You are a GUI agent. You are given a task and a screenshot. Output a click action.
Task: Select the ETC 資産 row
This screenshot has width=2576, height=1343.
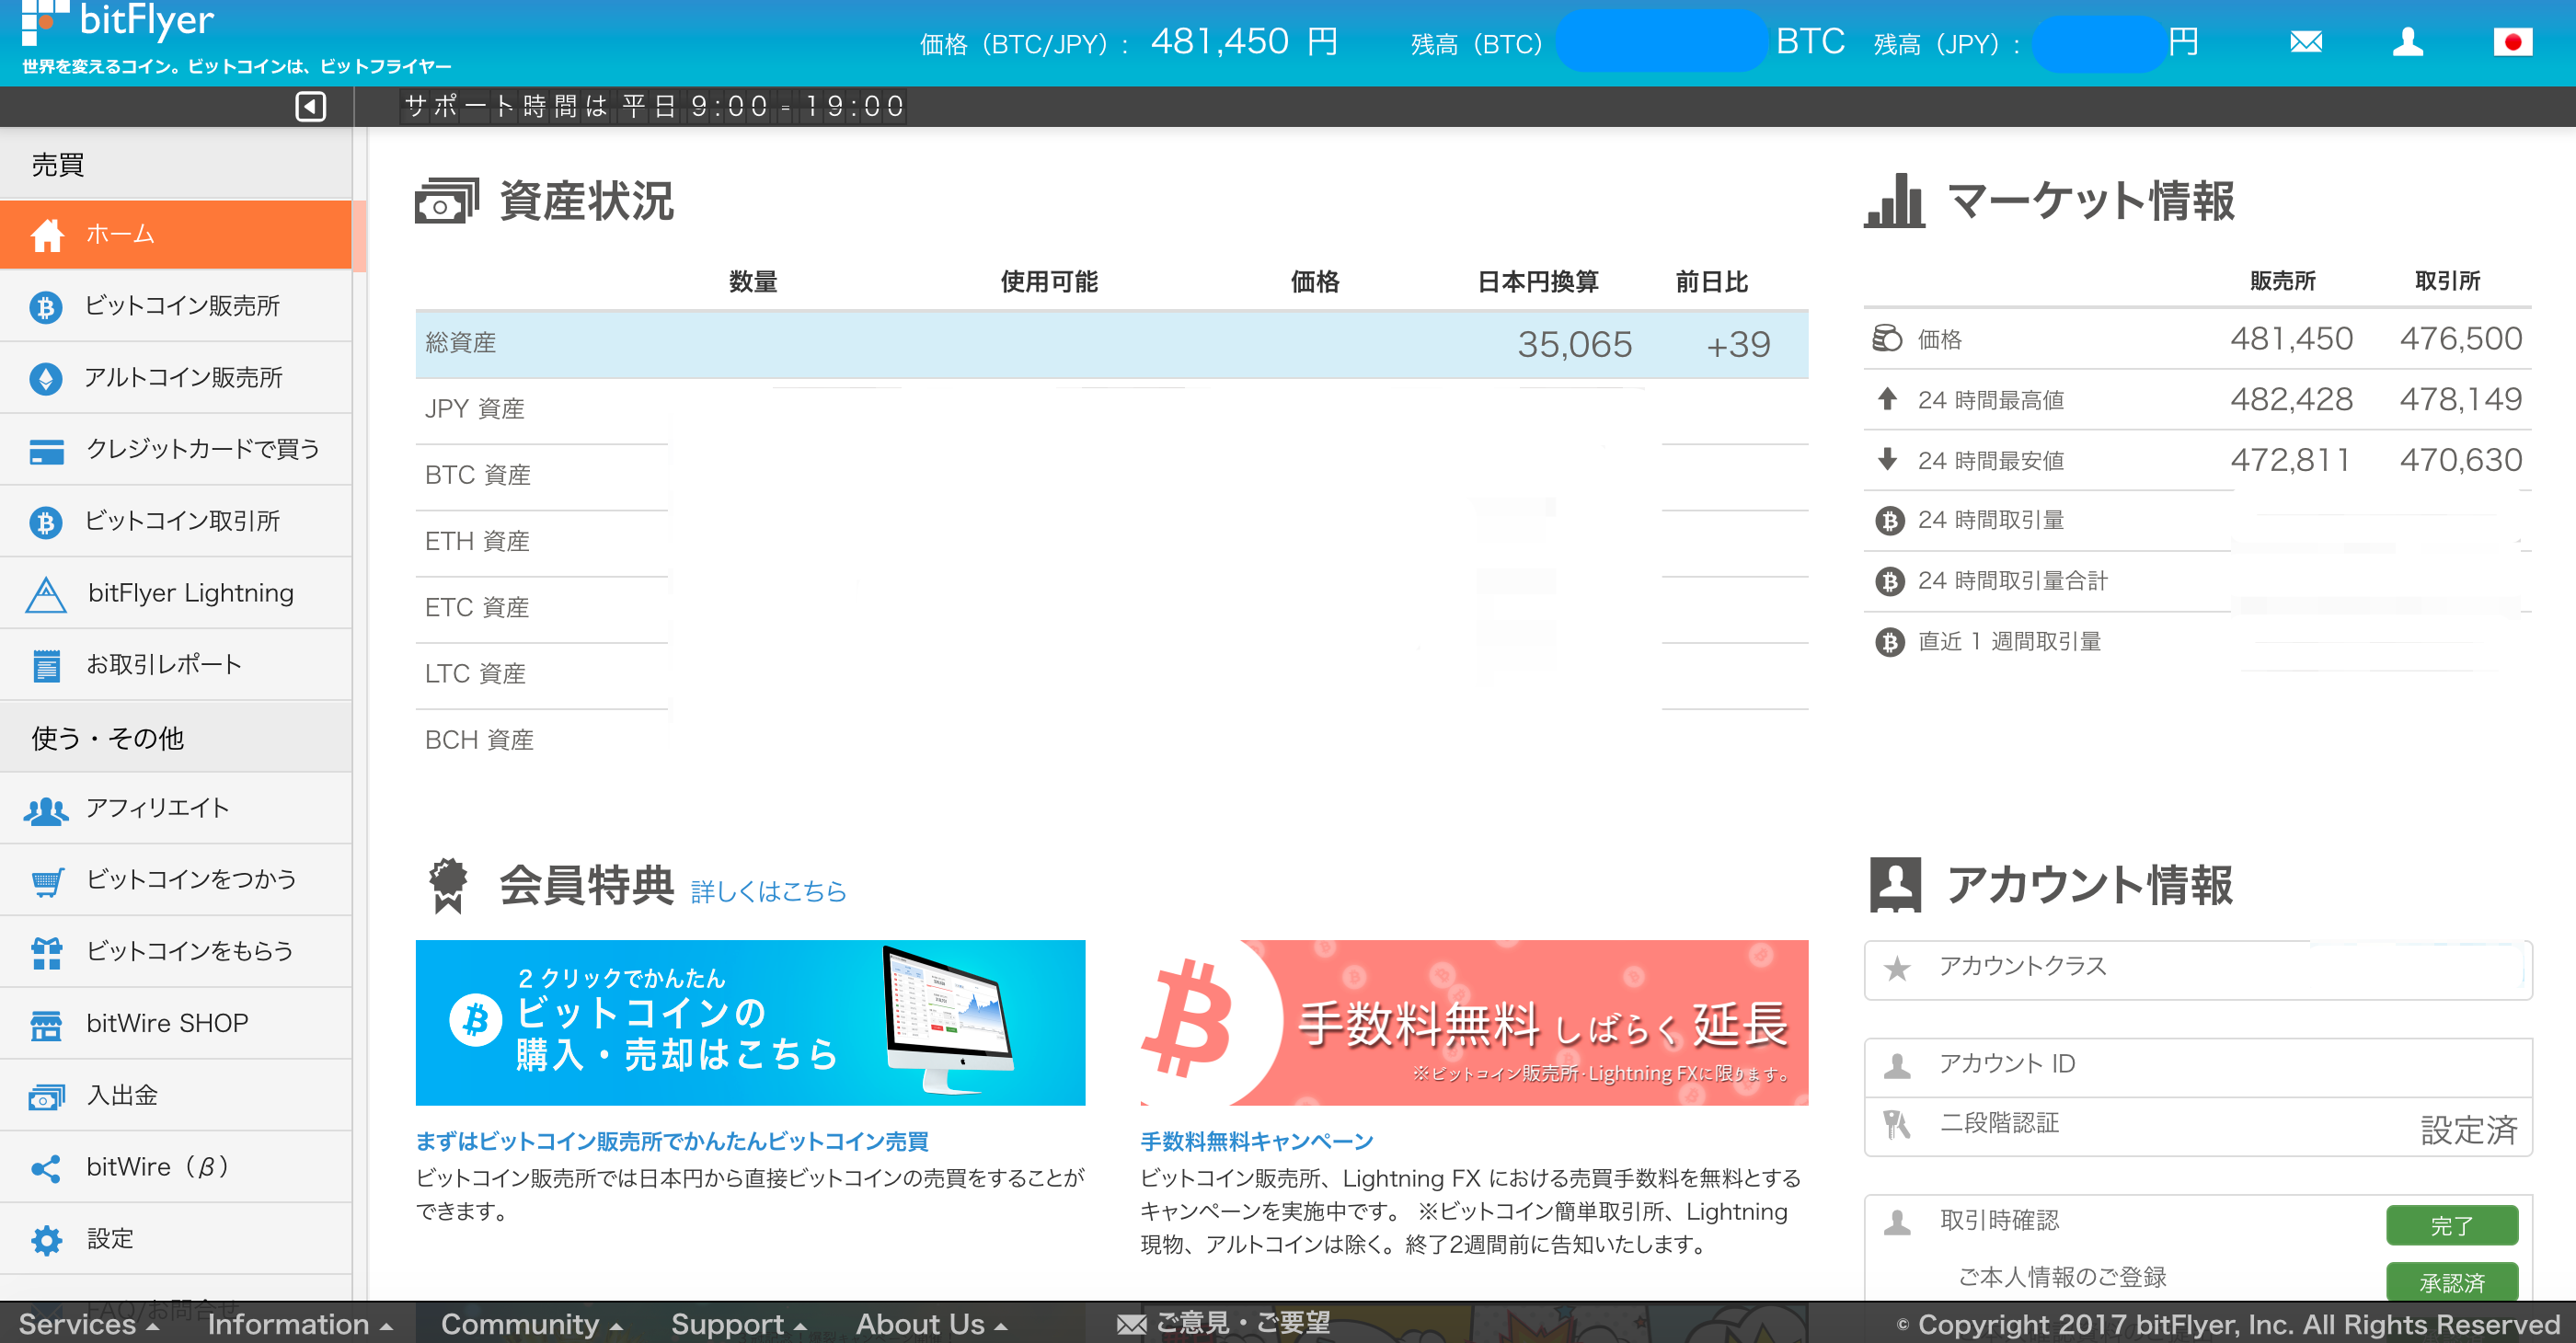point(1111,608)
